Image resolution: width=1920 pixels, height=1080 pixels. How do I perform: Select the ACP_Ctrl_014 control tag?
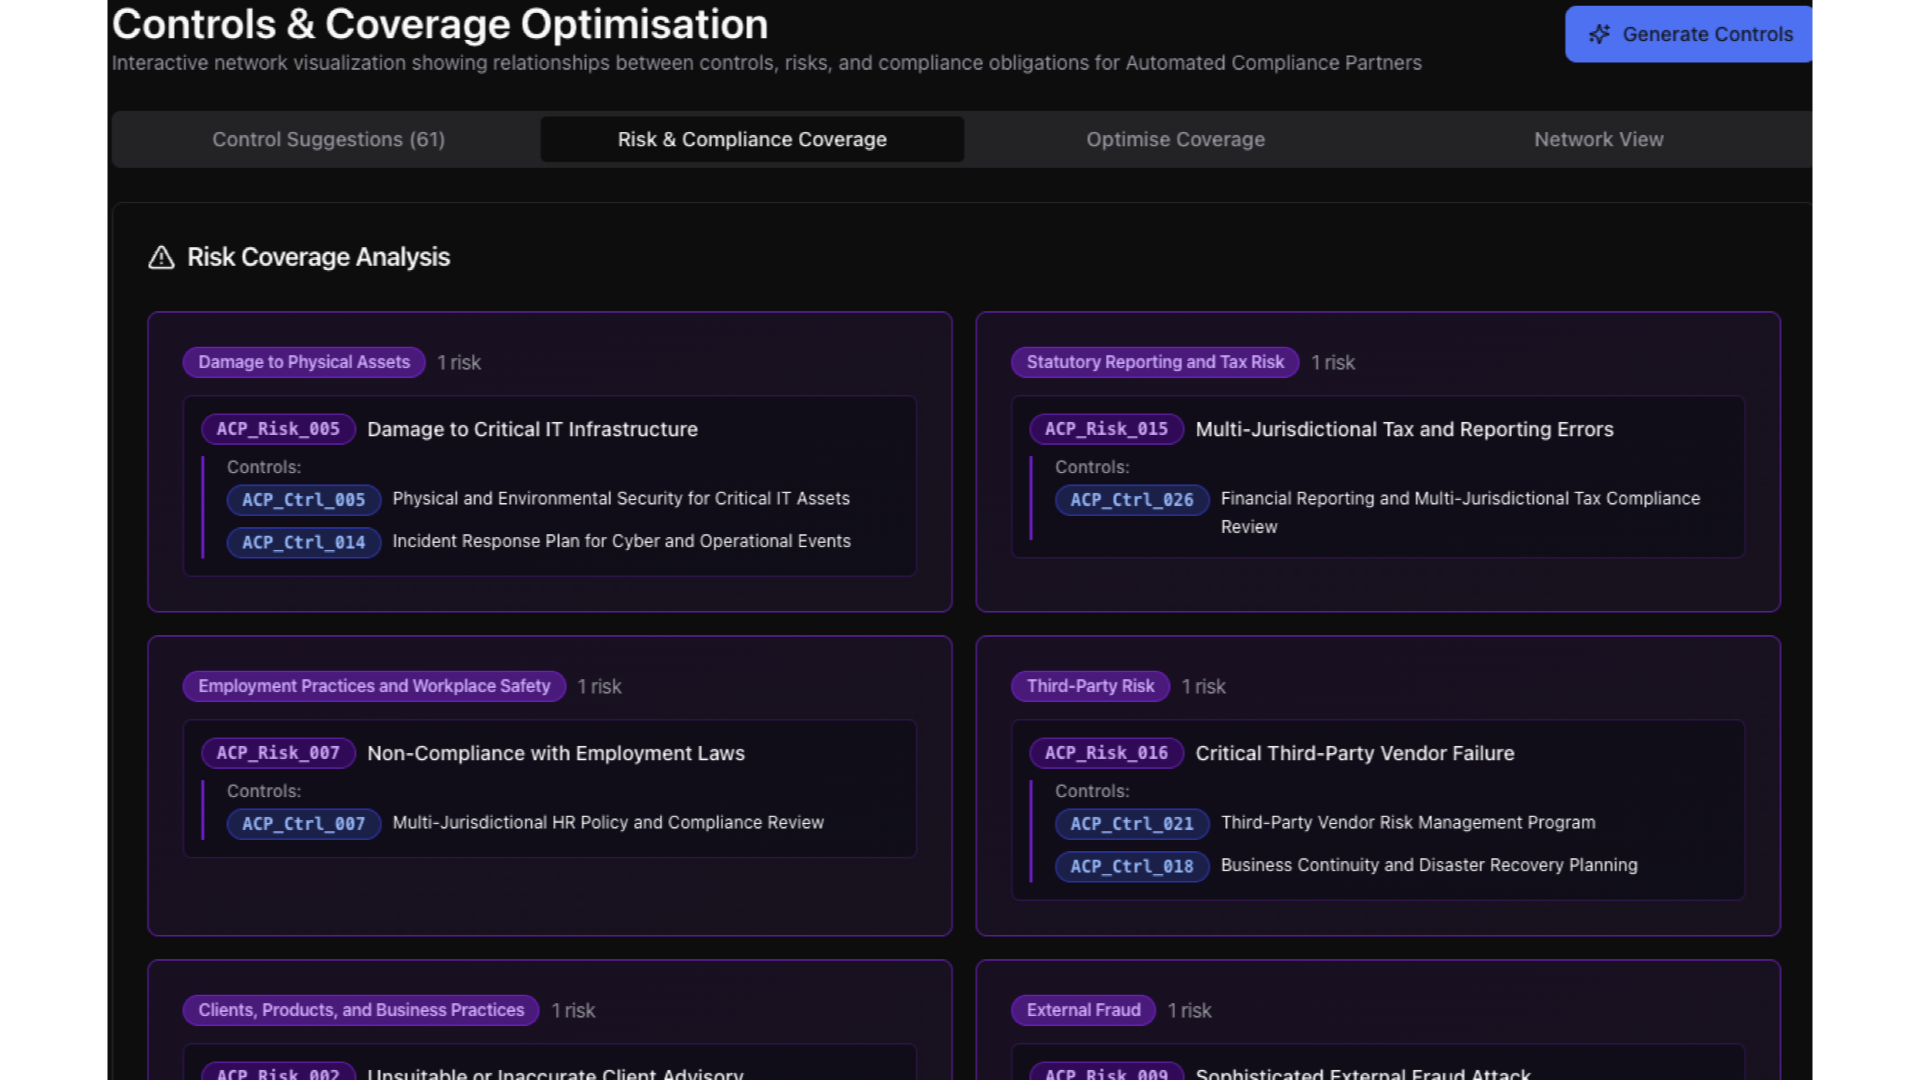[x=303, y=542]
